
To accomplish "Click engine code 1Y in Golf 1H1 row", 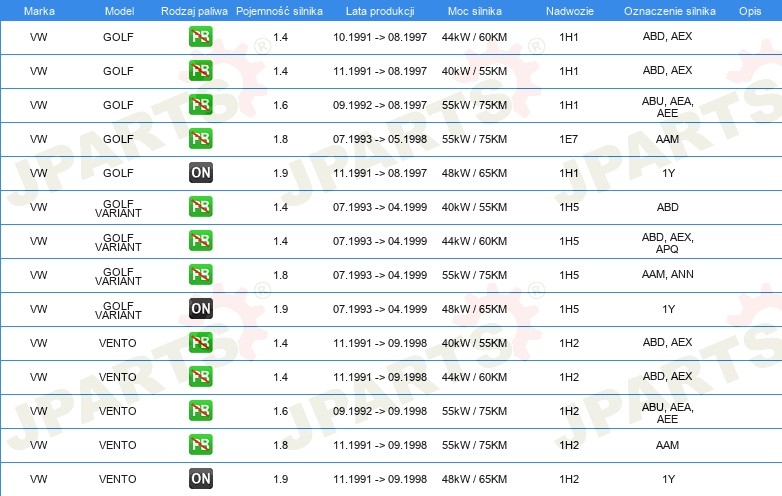I will [x=668, y=173].
